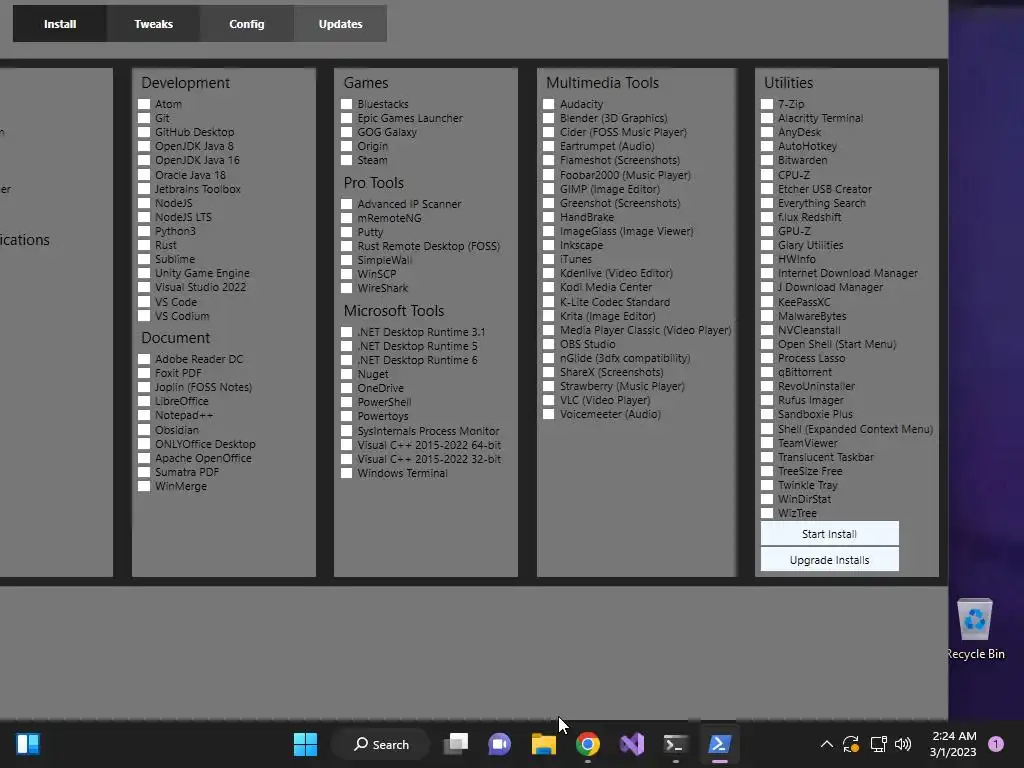Click the Translucent Taskbar label
Image resolution: width=1024 pixels, height=768 pixels.
tap(825, 457)
